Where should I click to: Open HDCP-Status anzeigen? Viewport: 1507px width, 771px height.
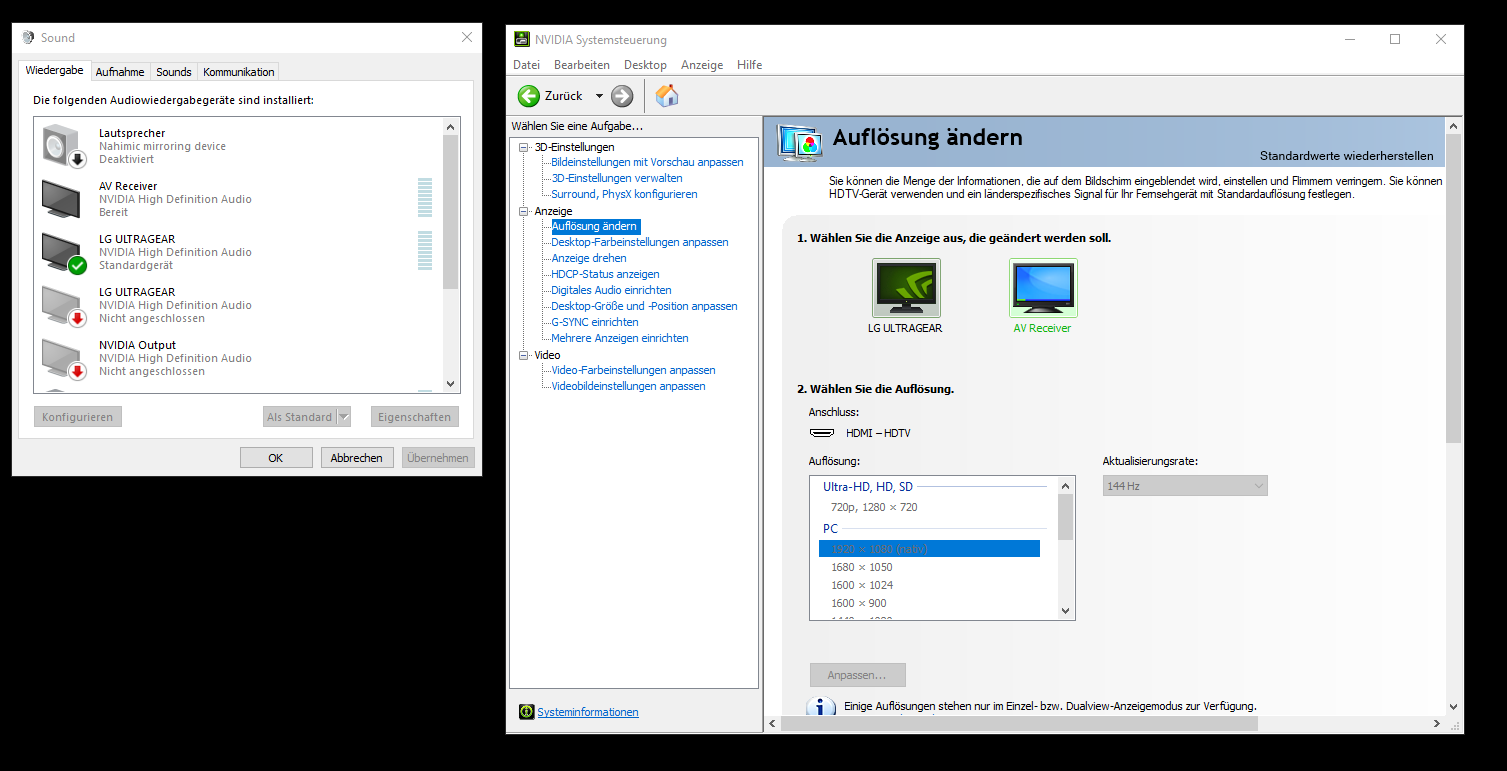[x=605, y=274]
